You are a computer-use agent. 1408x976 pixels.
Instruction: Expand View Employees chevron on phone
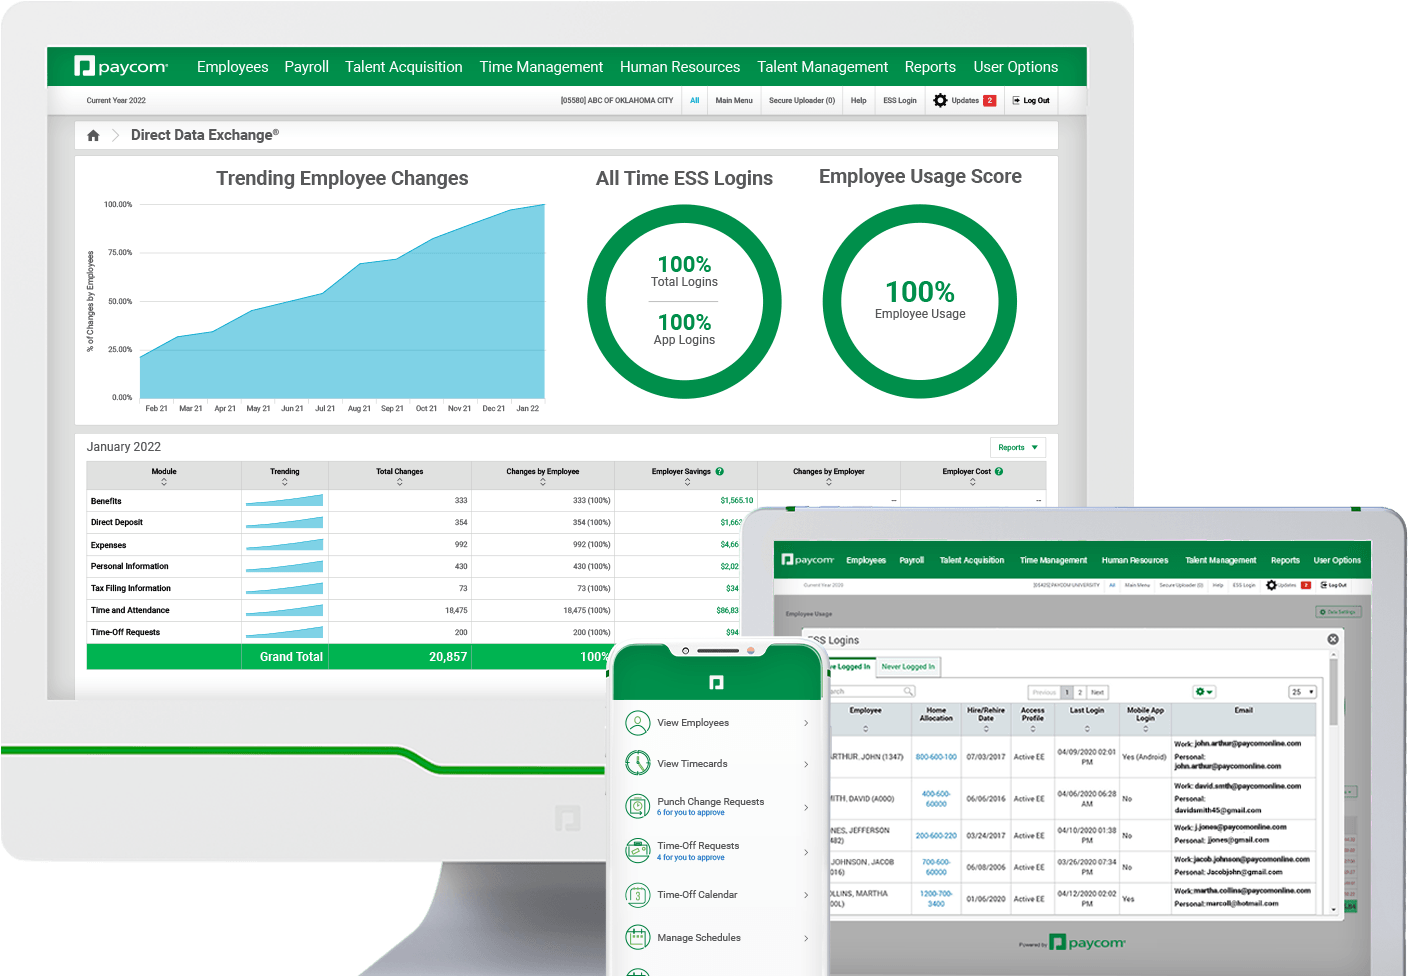pyautogui.click(x=806, y=723)
